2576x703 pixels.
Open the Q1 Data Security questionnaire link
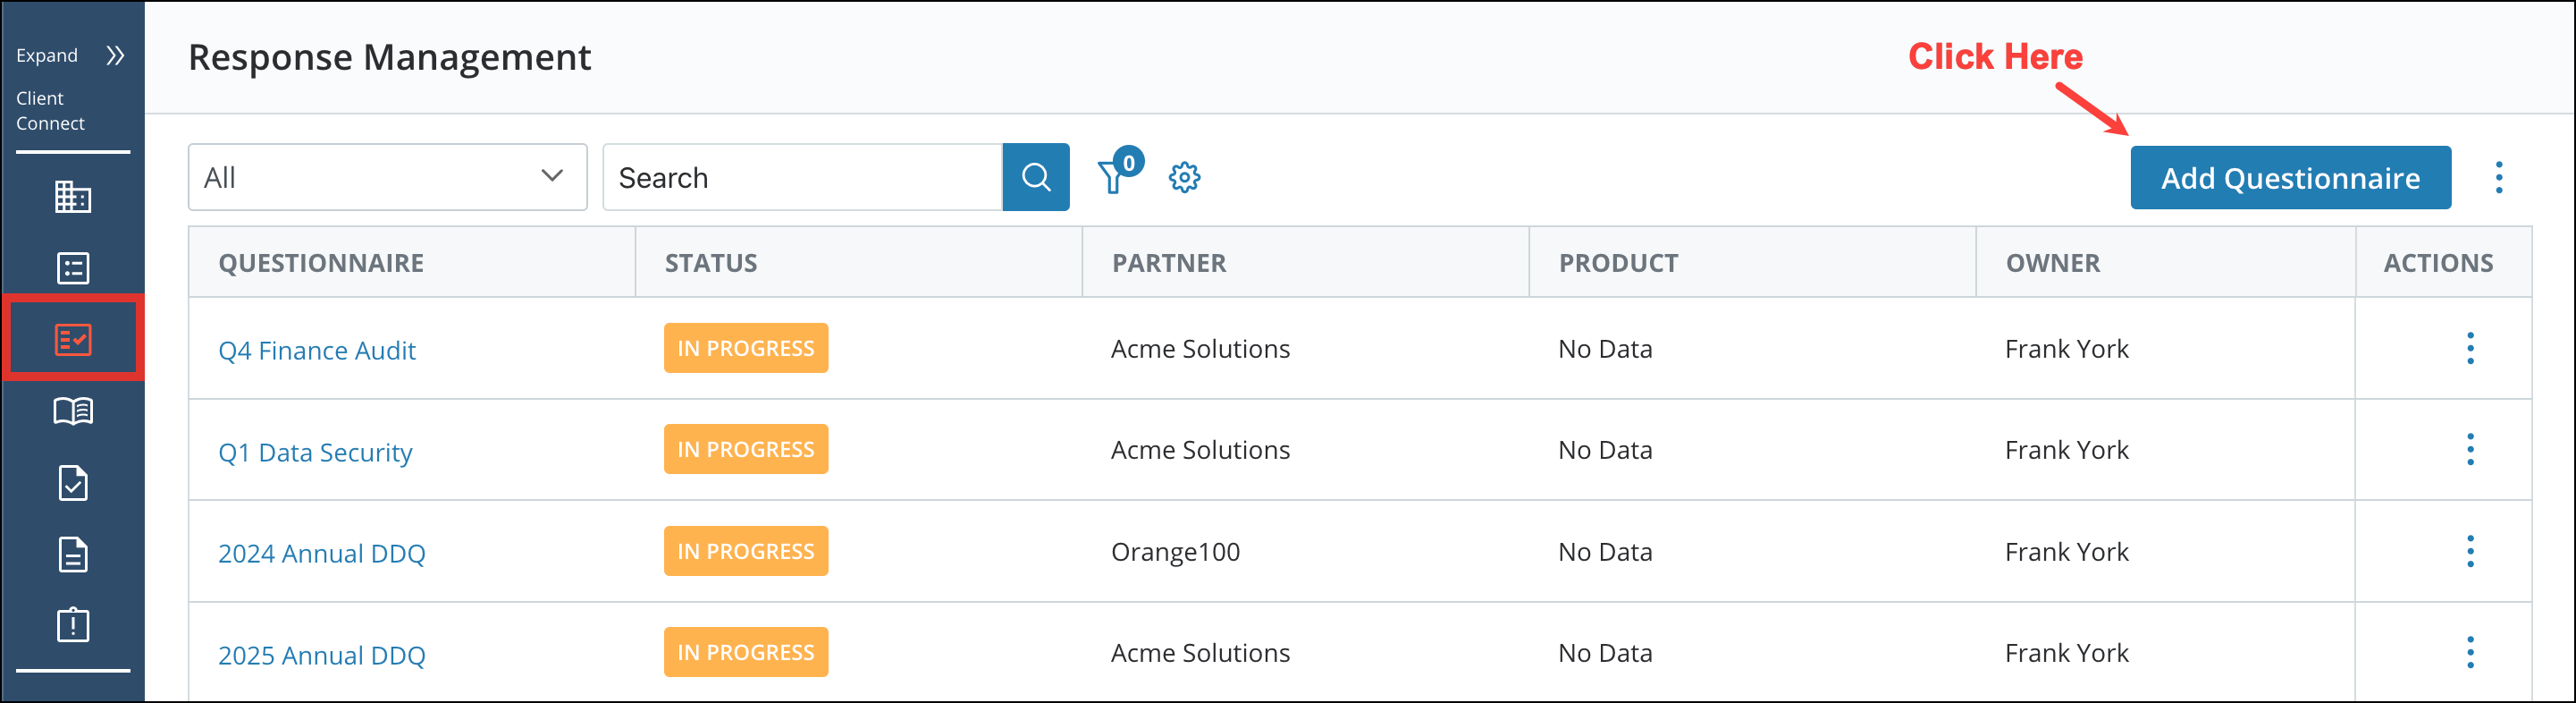pos(315,452)
